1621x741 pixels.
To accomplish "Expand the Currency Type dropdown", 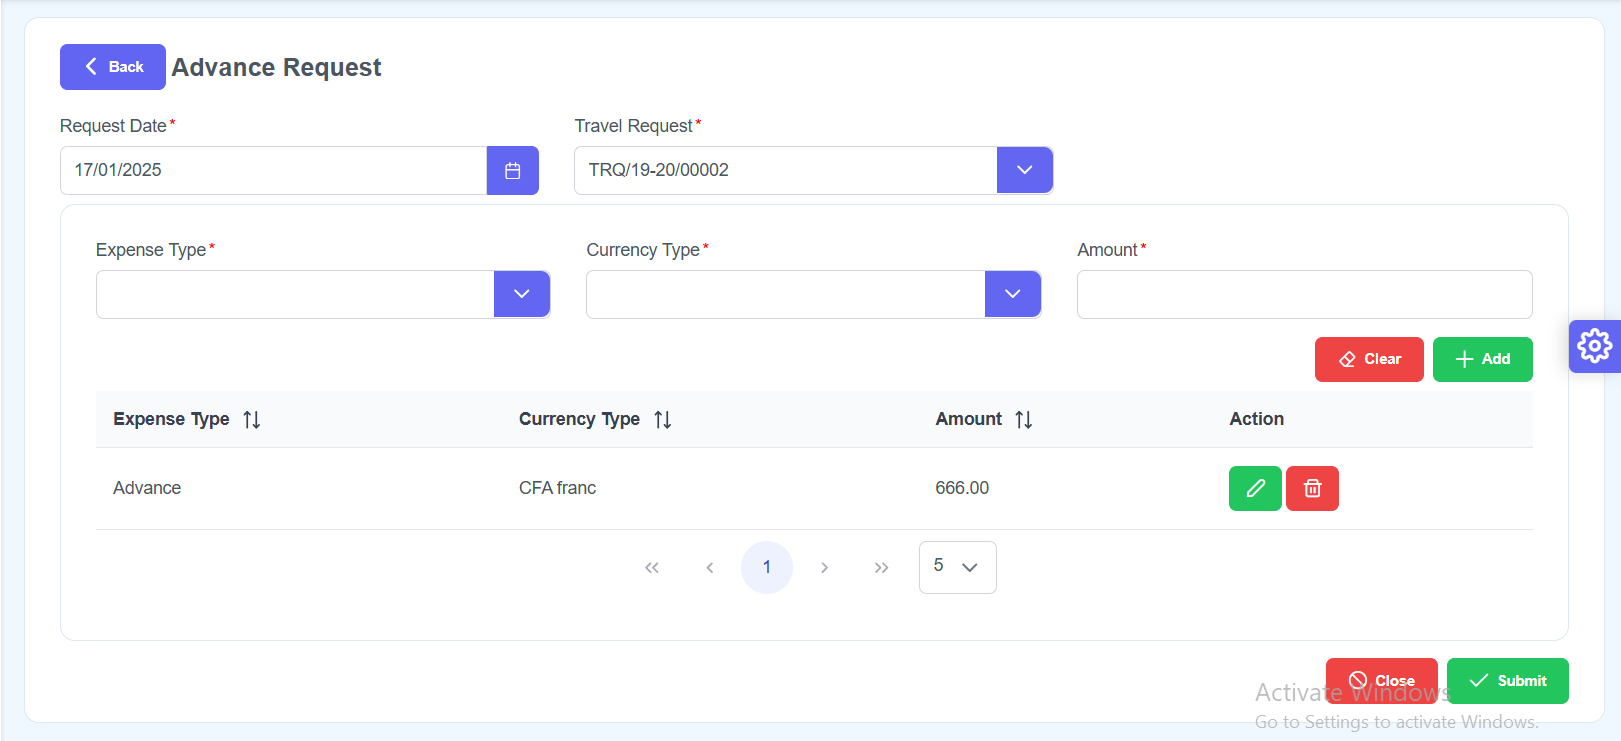I will (1012, 294).
